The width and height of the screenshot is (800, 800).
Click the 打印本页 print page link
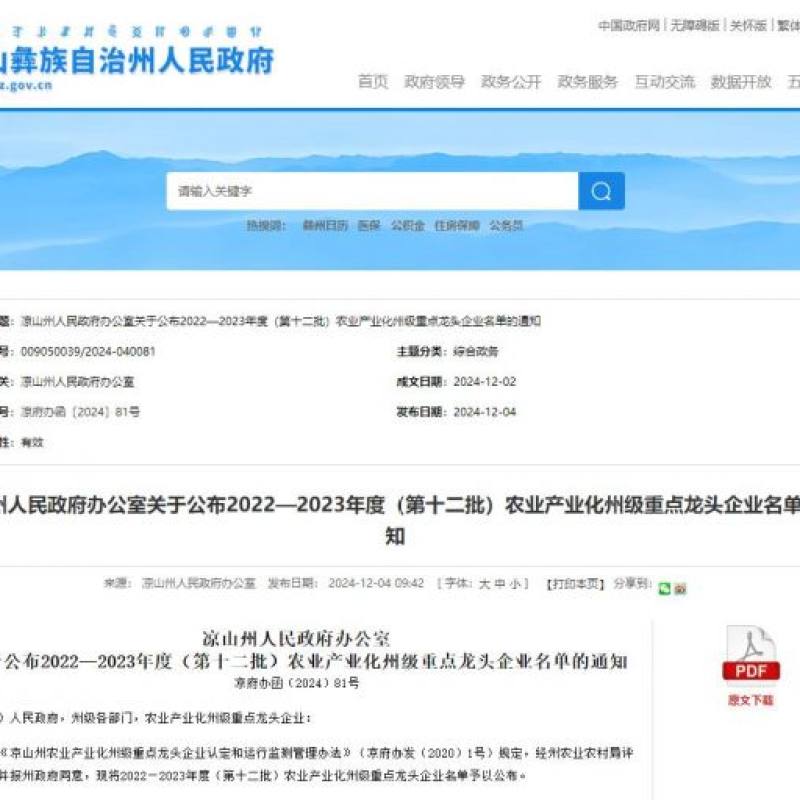(x=575, y=583)
